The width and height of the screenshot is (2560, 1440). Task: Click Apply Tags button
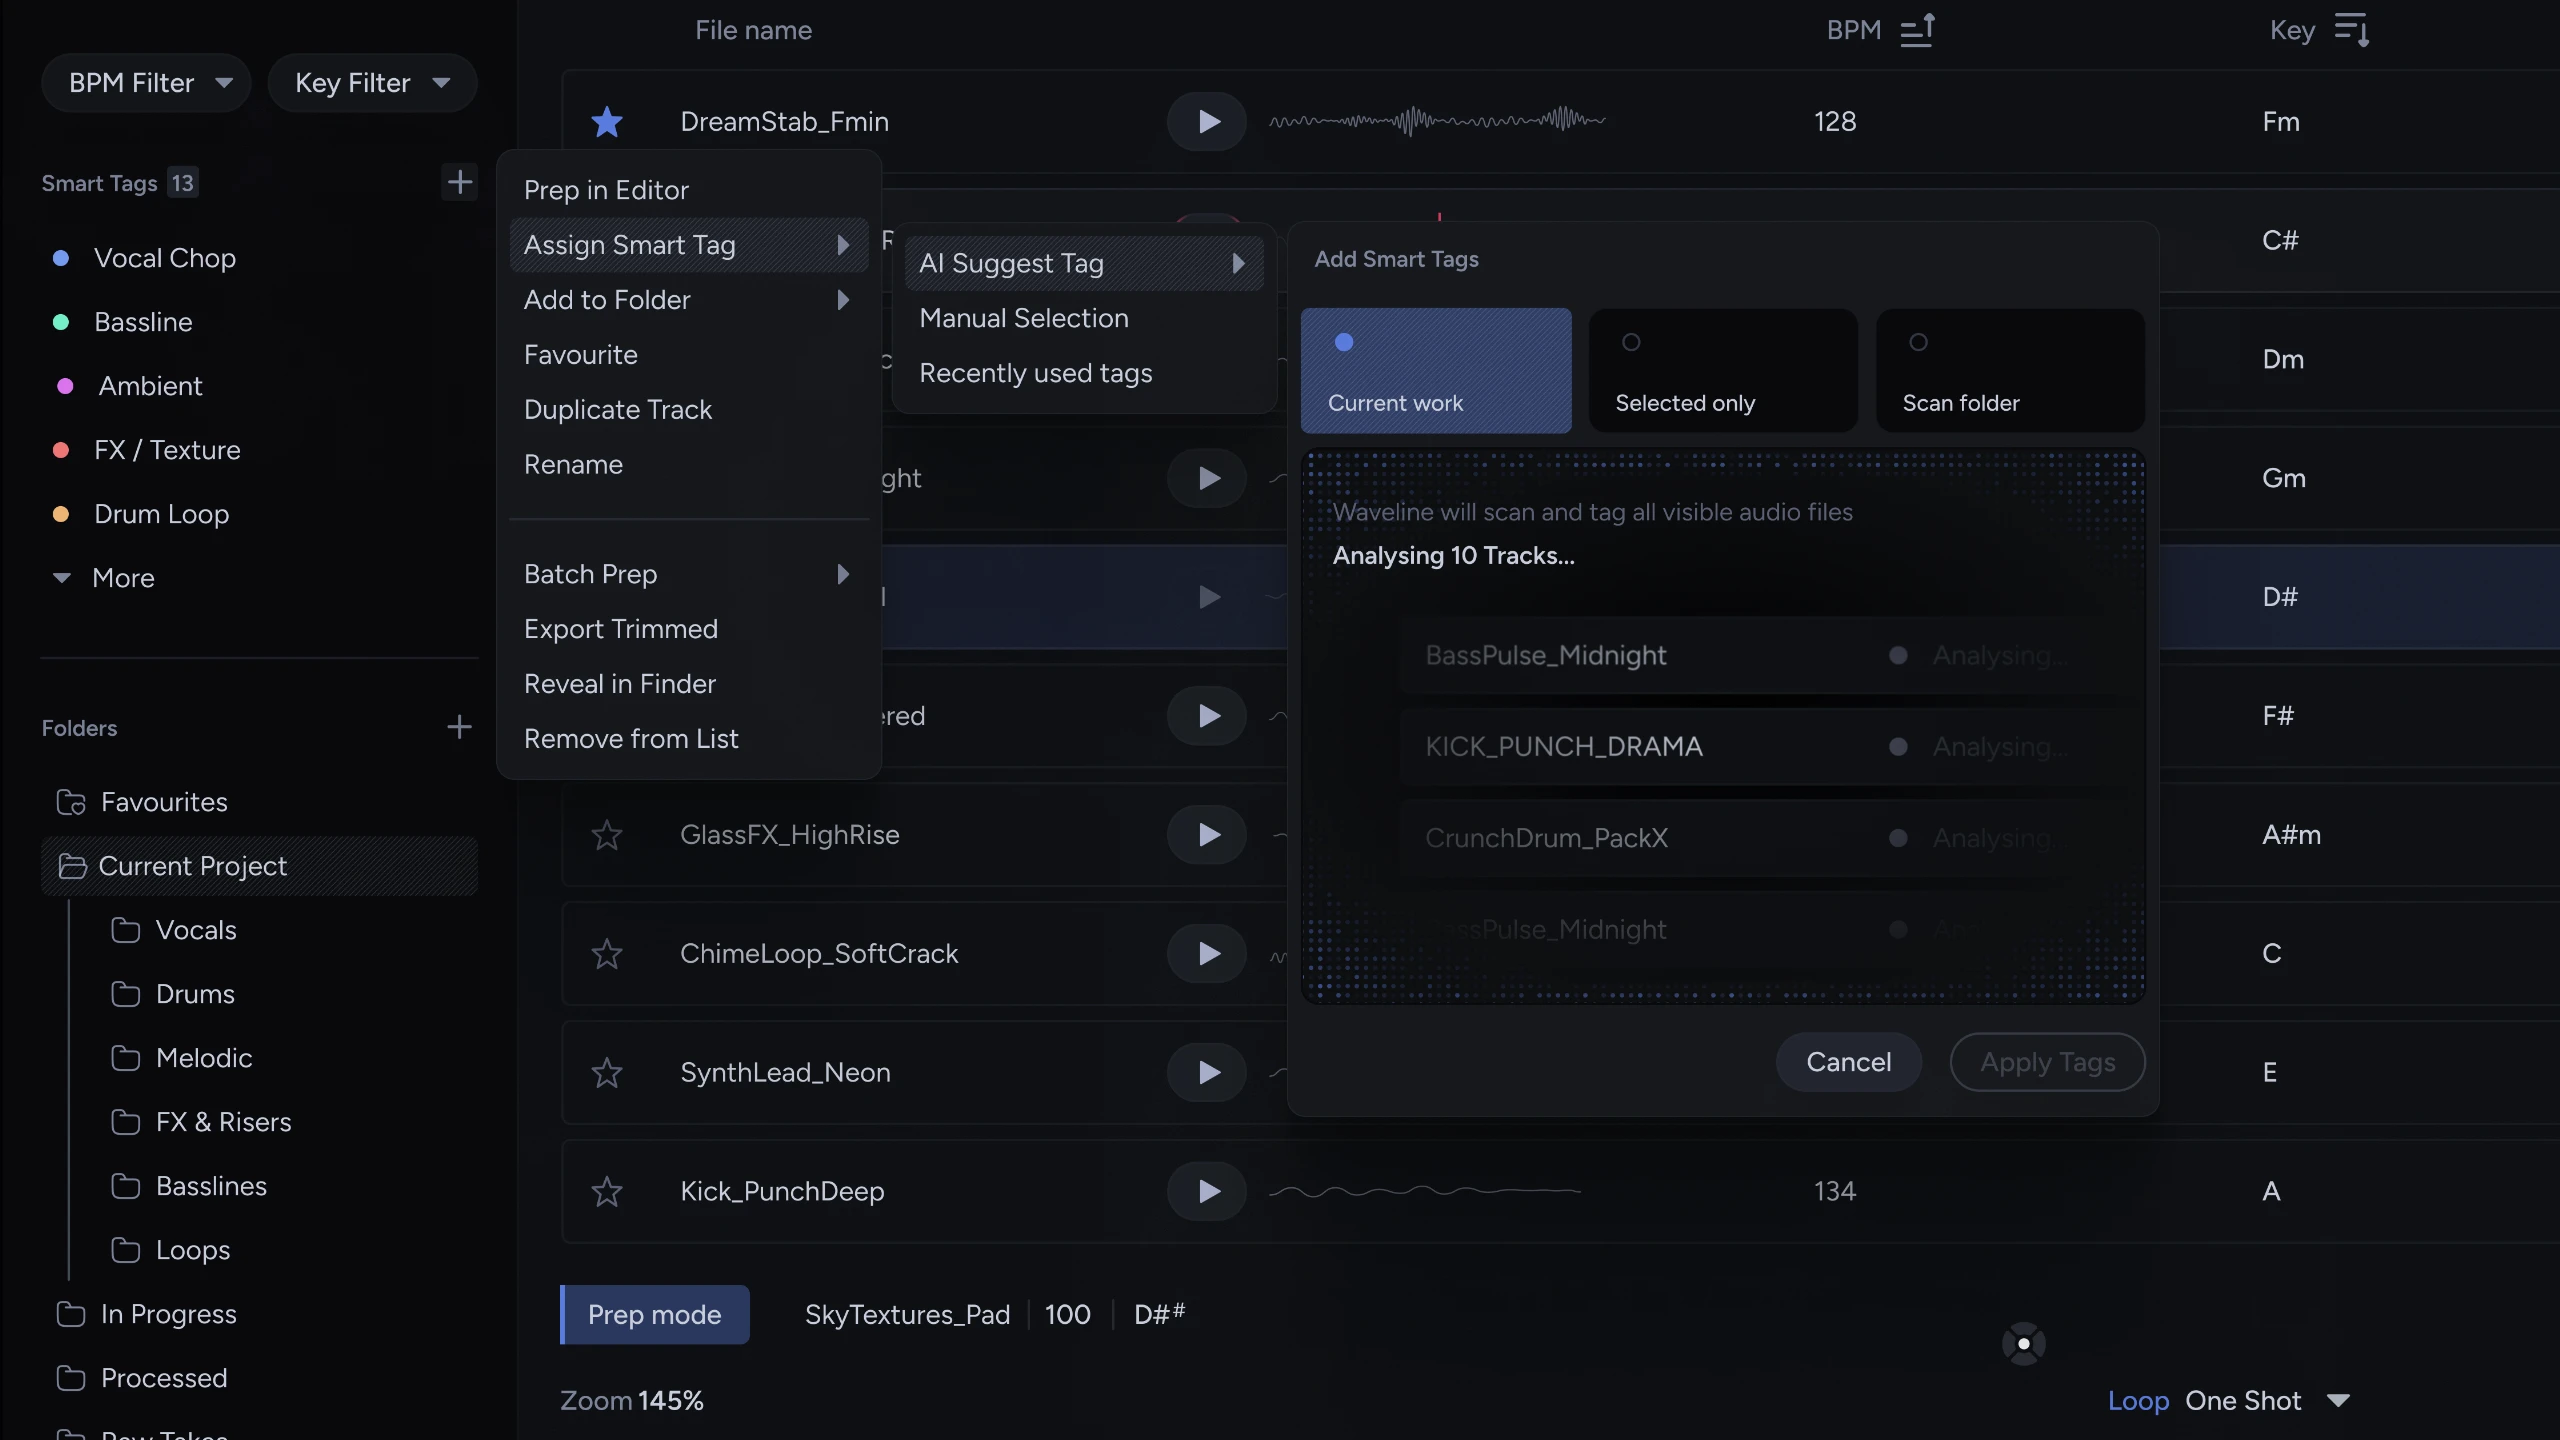pos(2047,1062)
